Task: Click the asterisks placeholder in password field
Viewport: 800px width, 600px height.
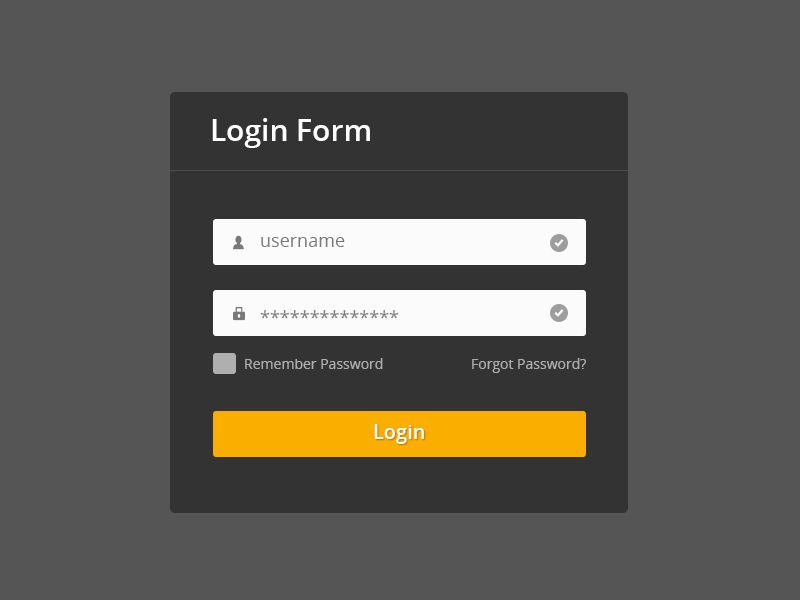Action: pos(329,314)
